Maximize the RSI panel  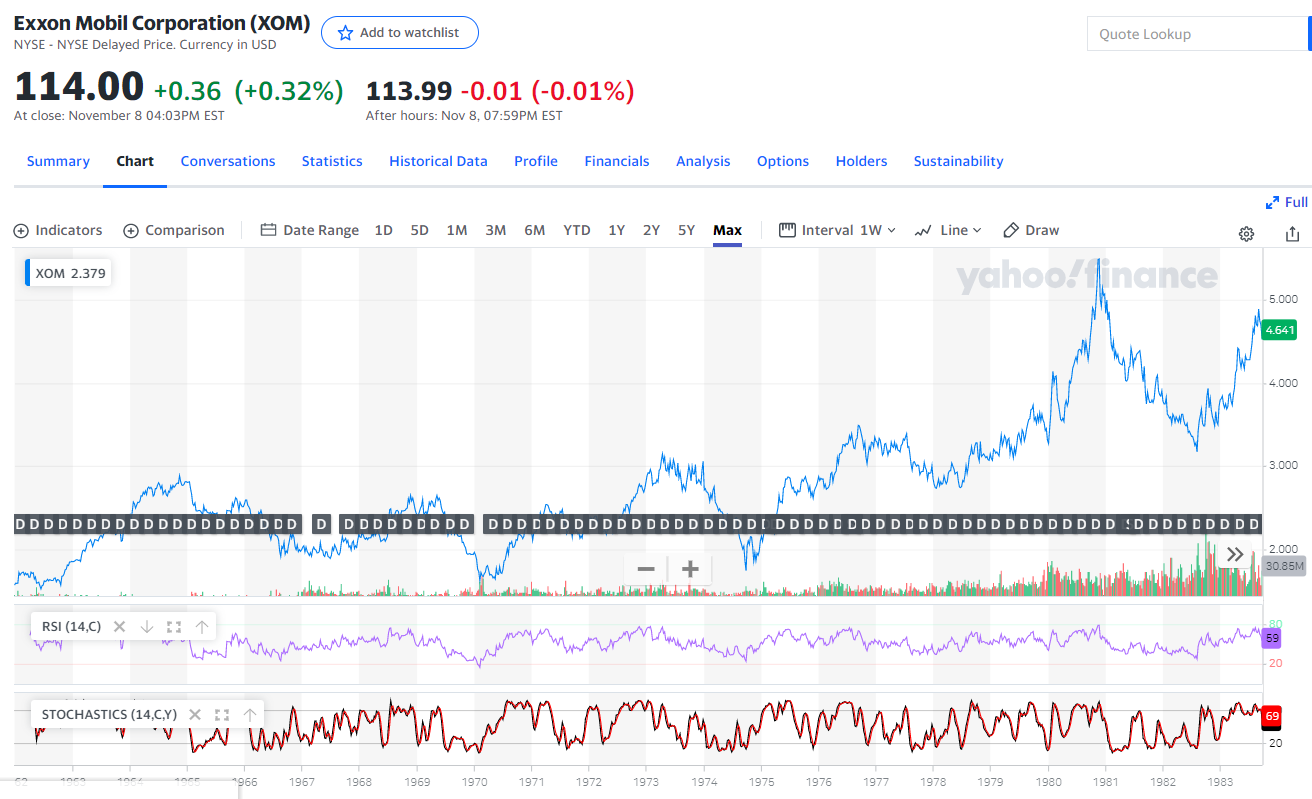174,627
